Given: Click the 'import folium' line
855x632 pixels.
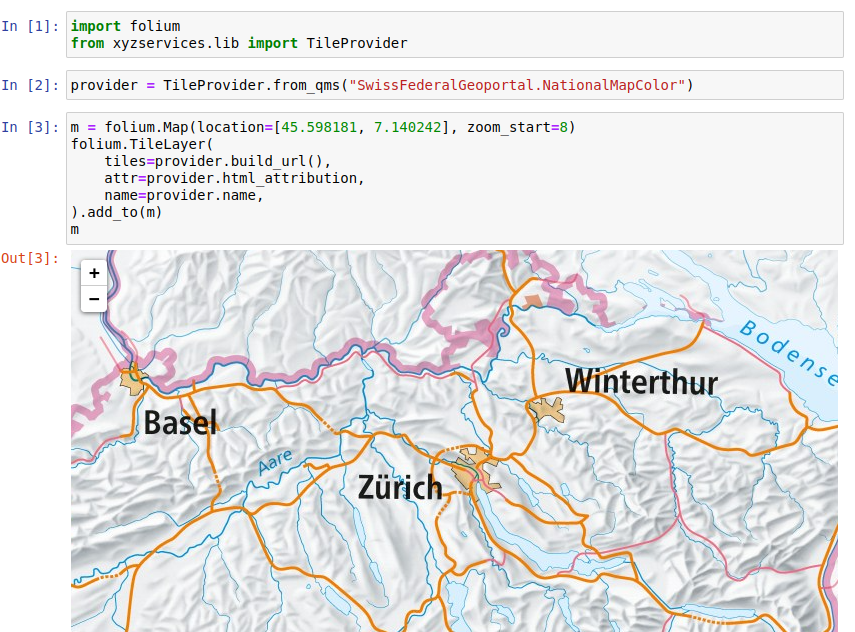Looking at the screenshot, I should pyautogui.click(x=125, y=26).
